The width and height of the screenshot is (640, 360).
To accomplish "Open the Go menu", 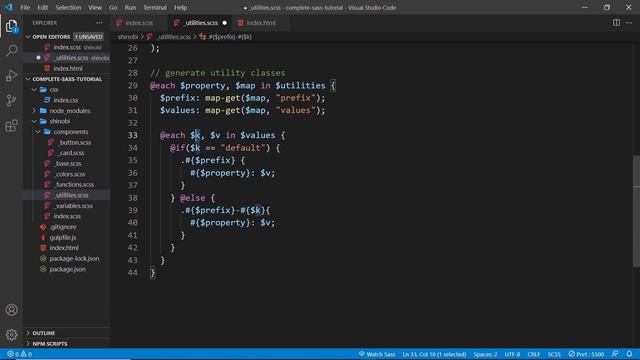I will (113, 7).
